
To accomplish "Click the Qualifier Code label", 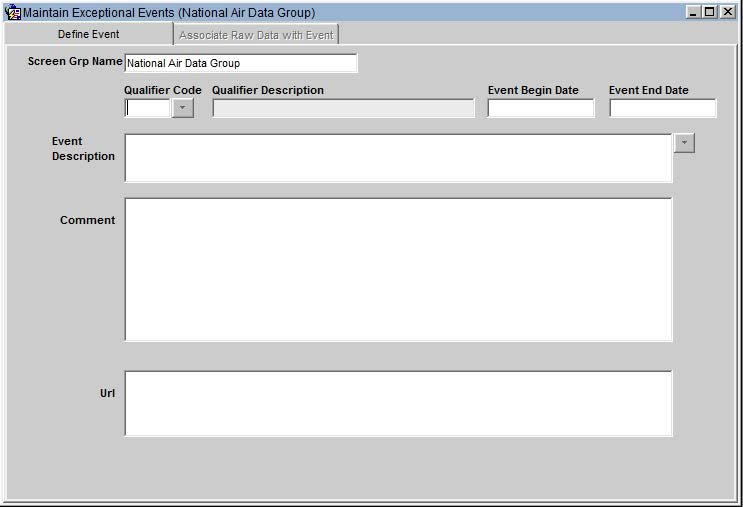I will click(162, 90).
